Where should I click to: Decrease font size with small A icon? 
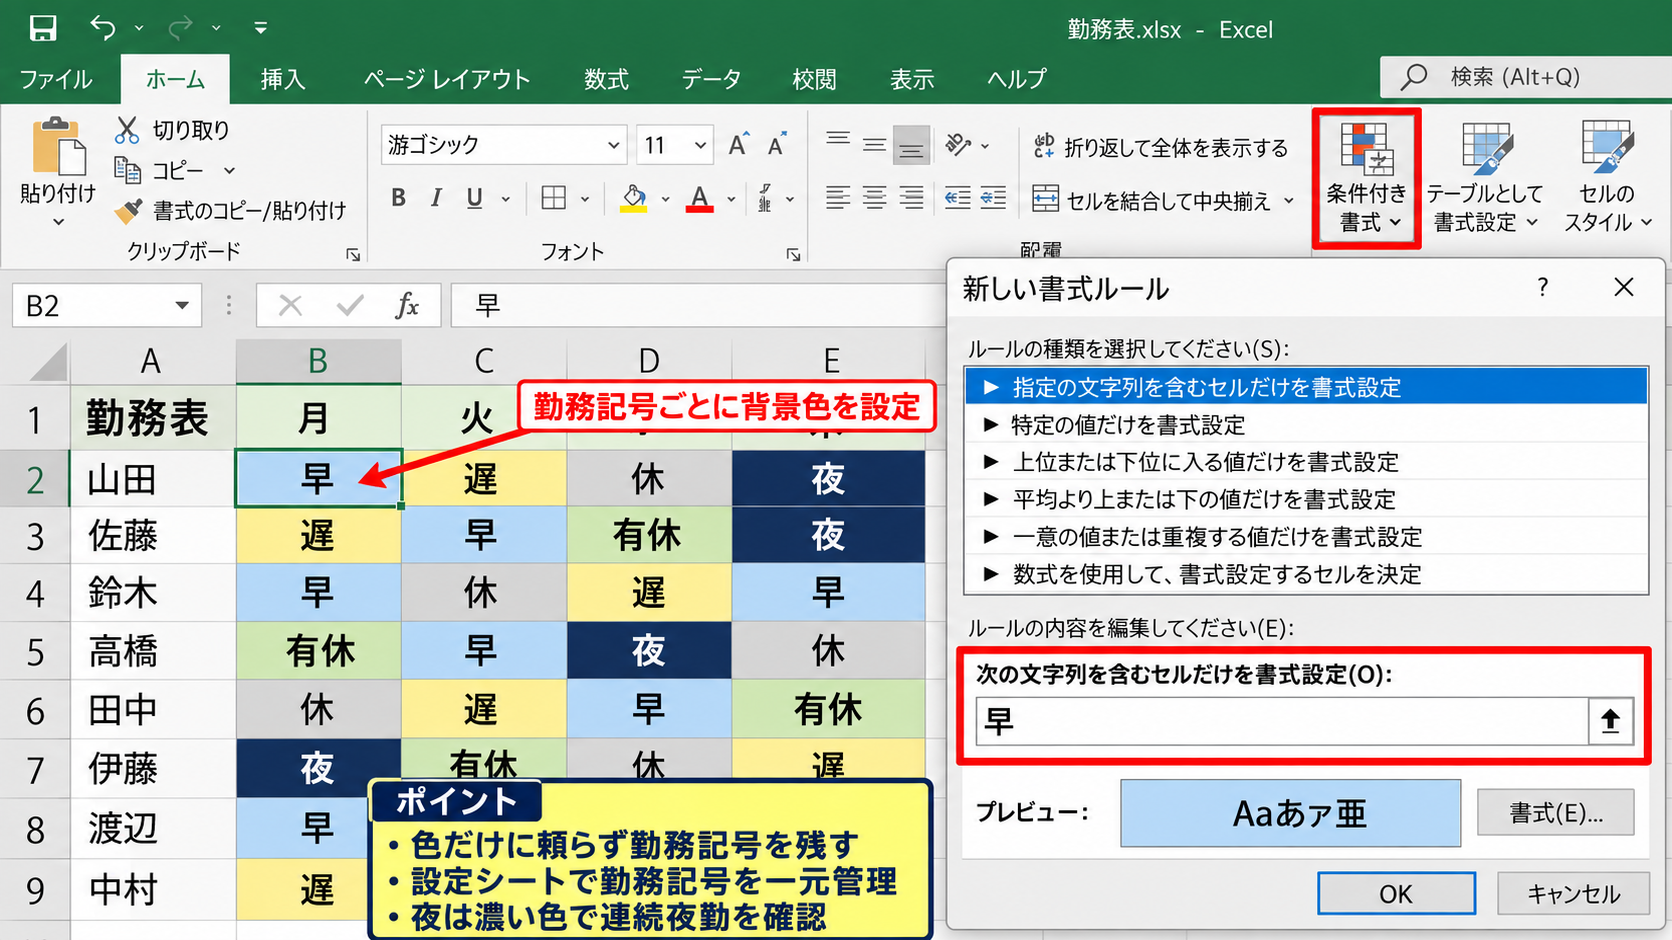(x=777, y=145)
